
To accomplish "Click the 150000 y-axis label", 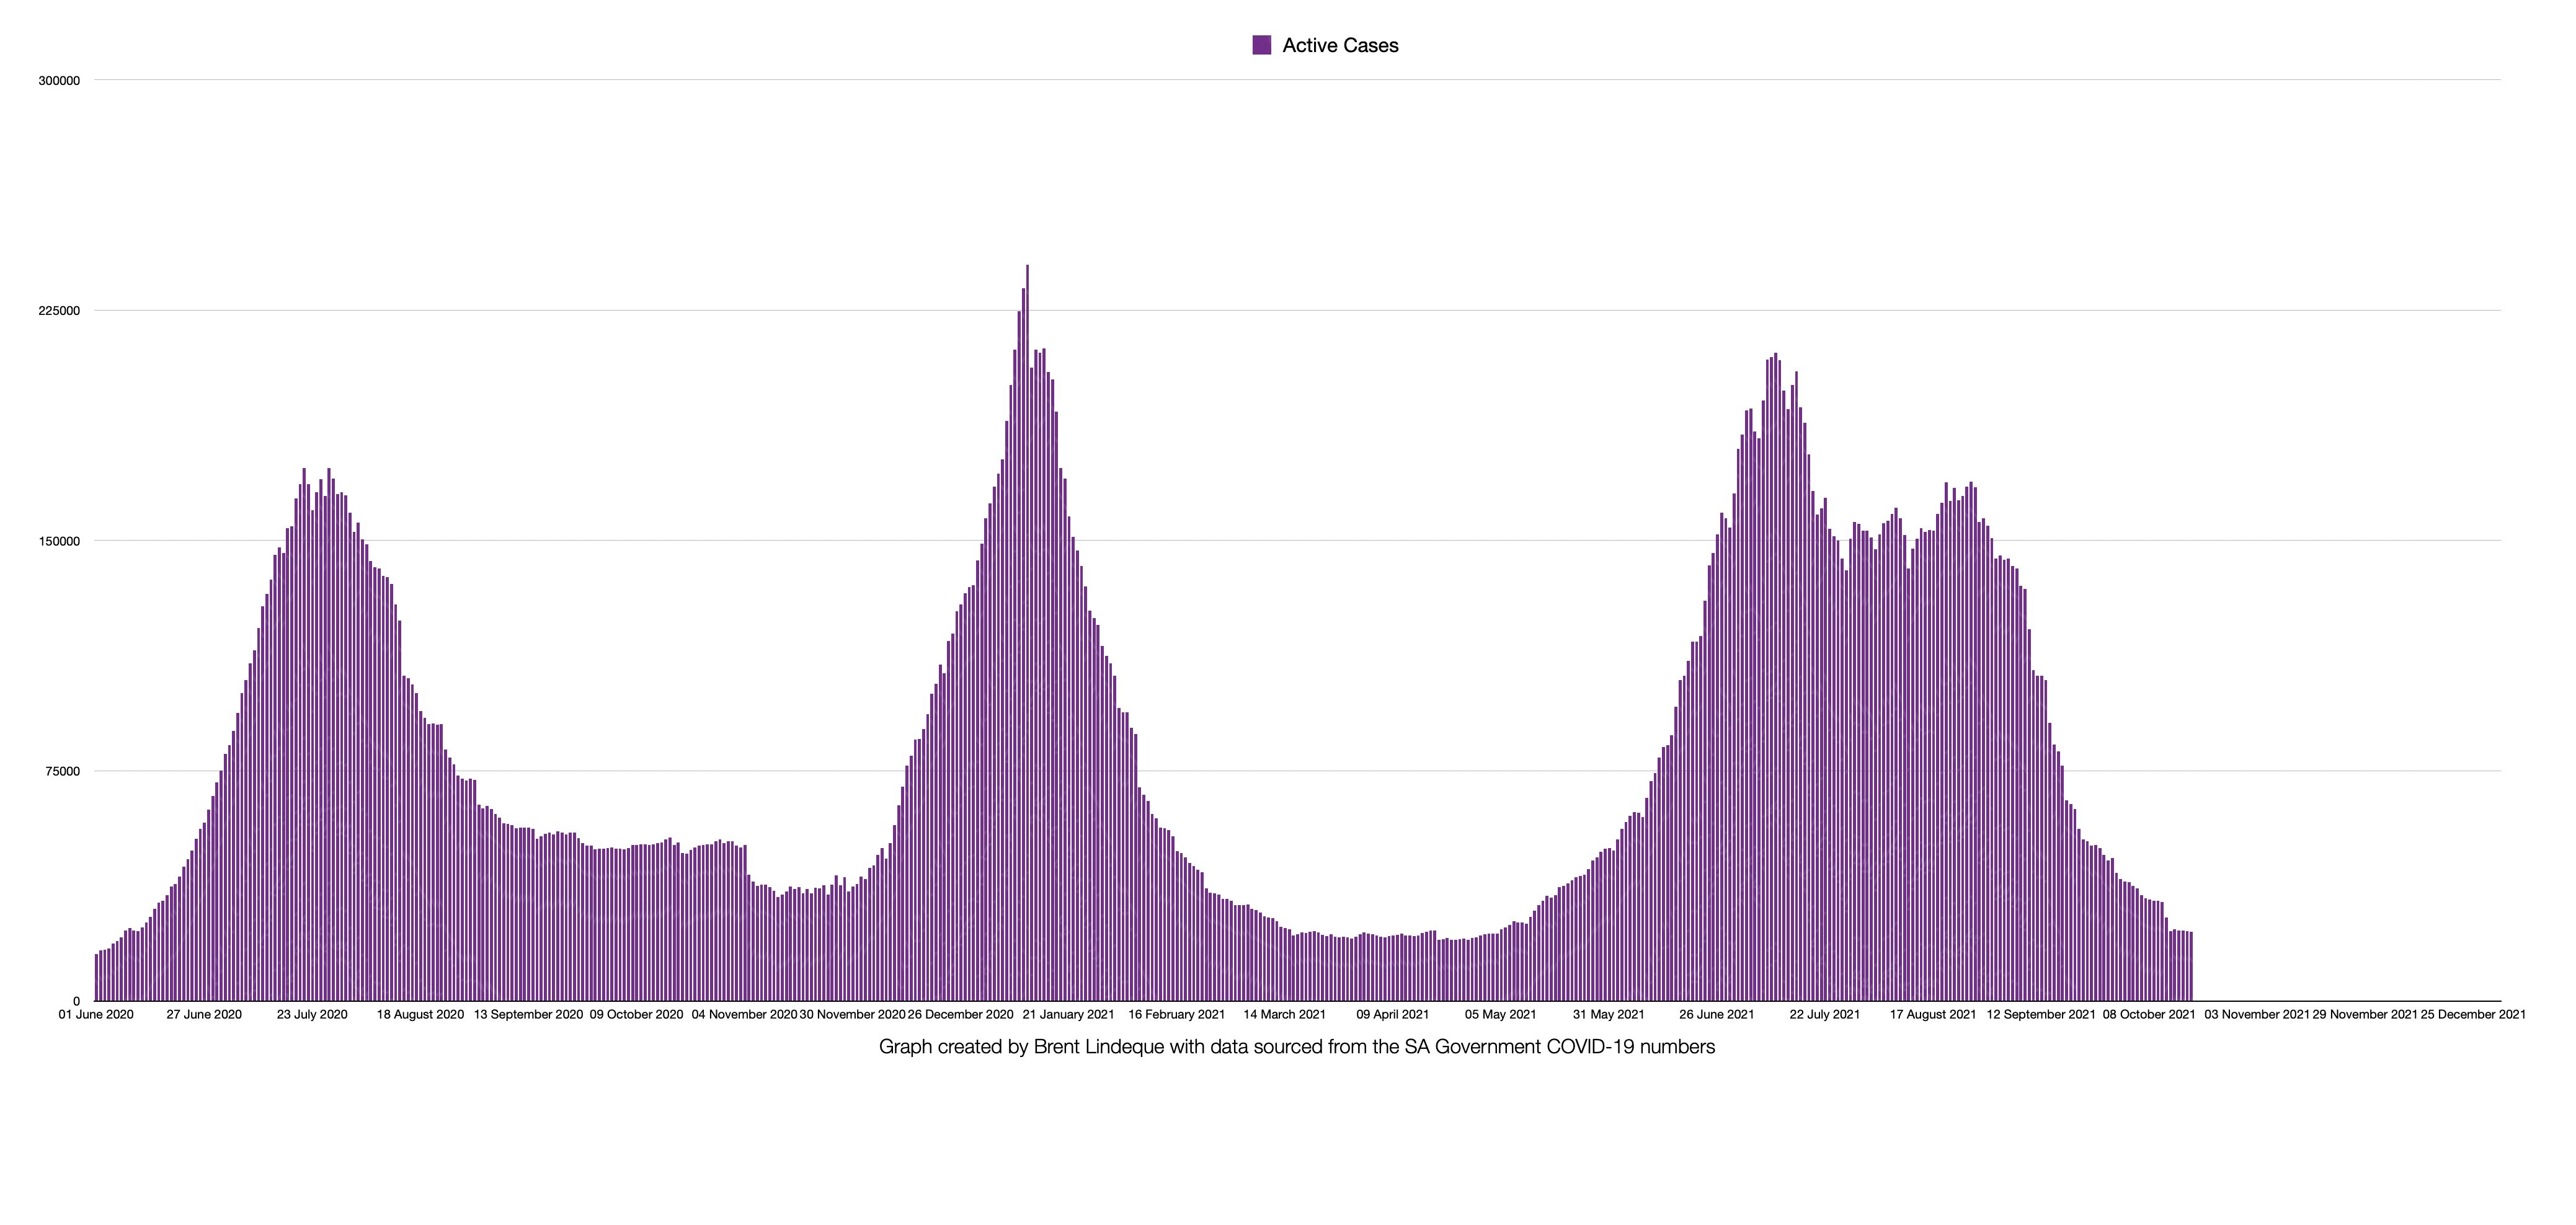I will click(59, 541).
